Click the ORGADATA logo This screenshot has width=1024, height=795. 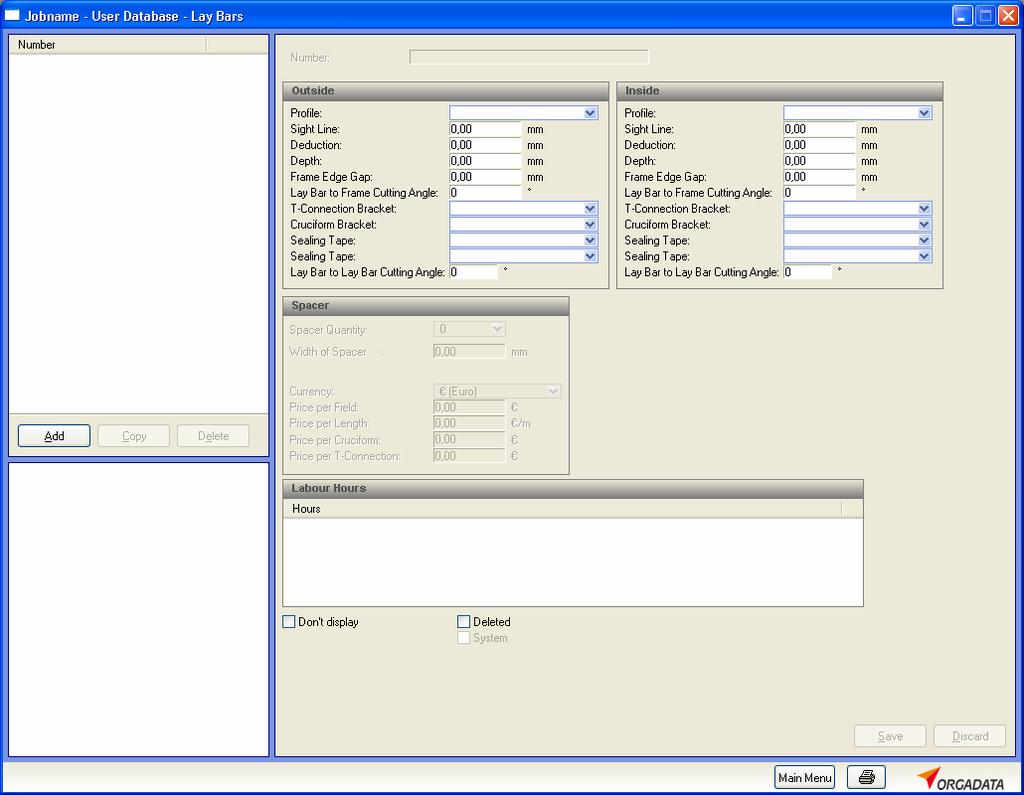click(961, 778)
